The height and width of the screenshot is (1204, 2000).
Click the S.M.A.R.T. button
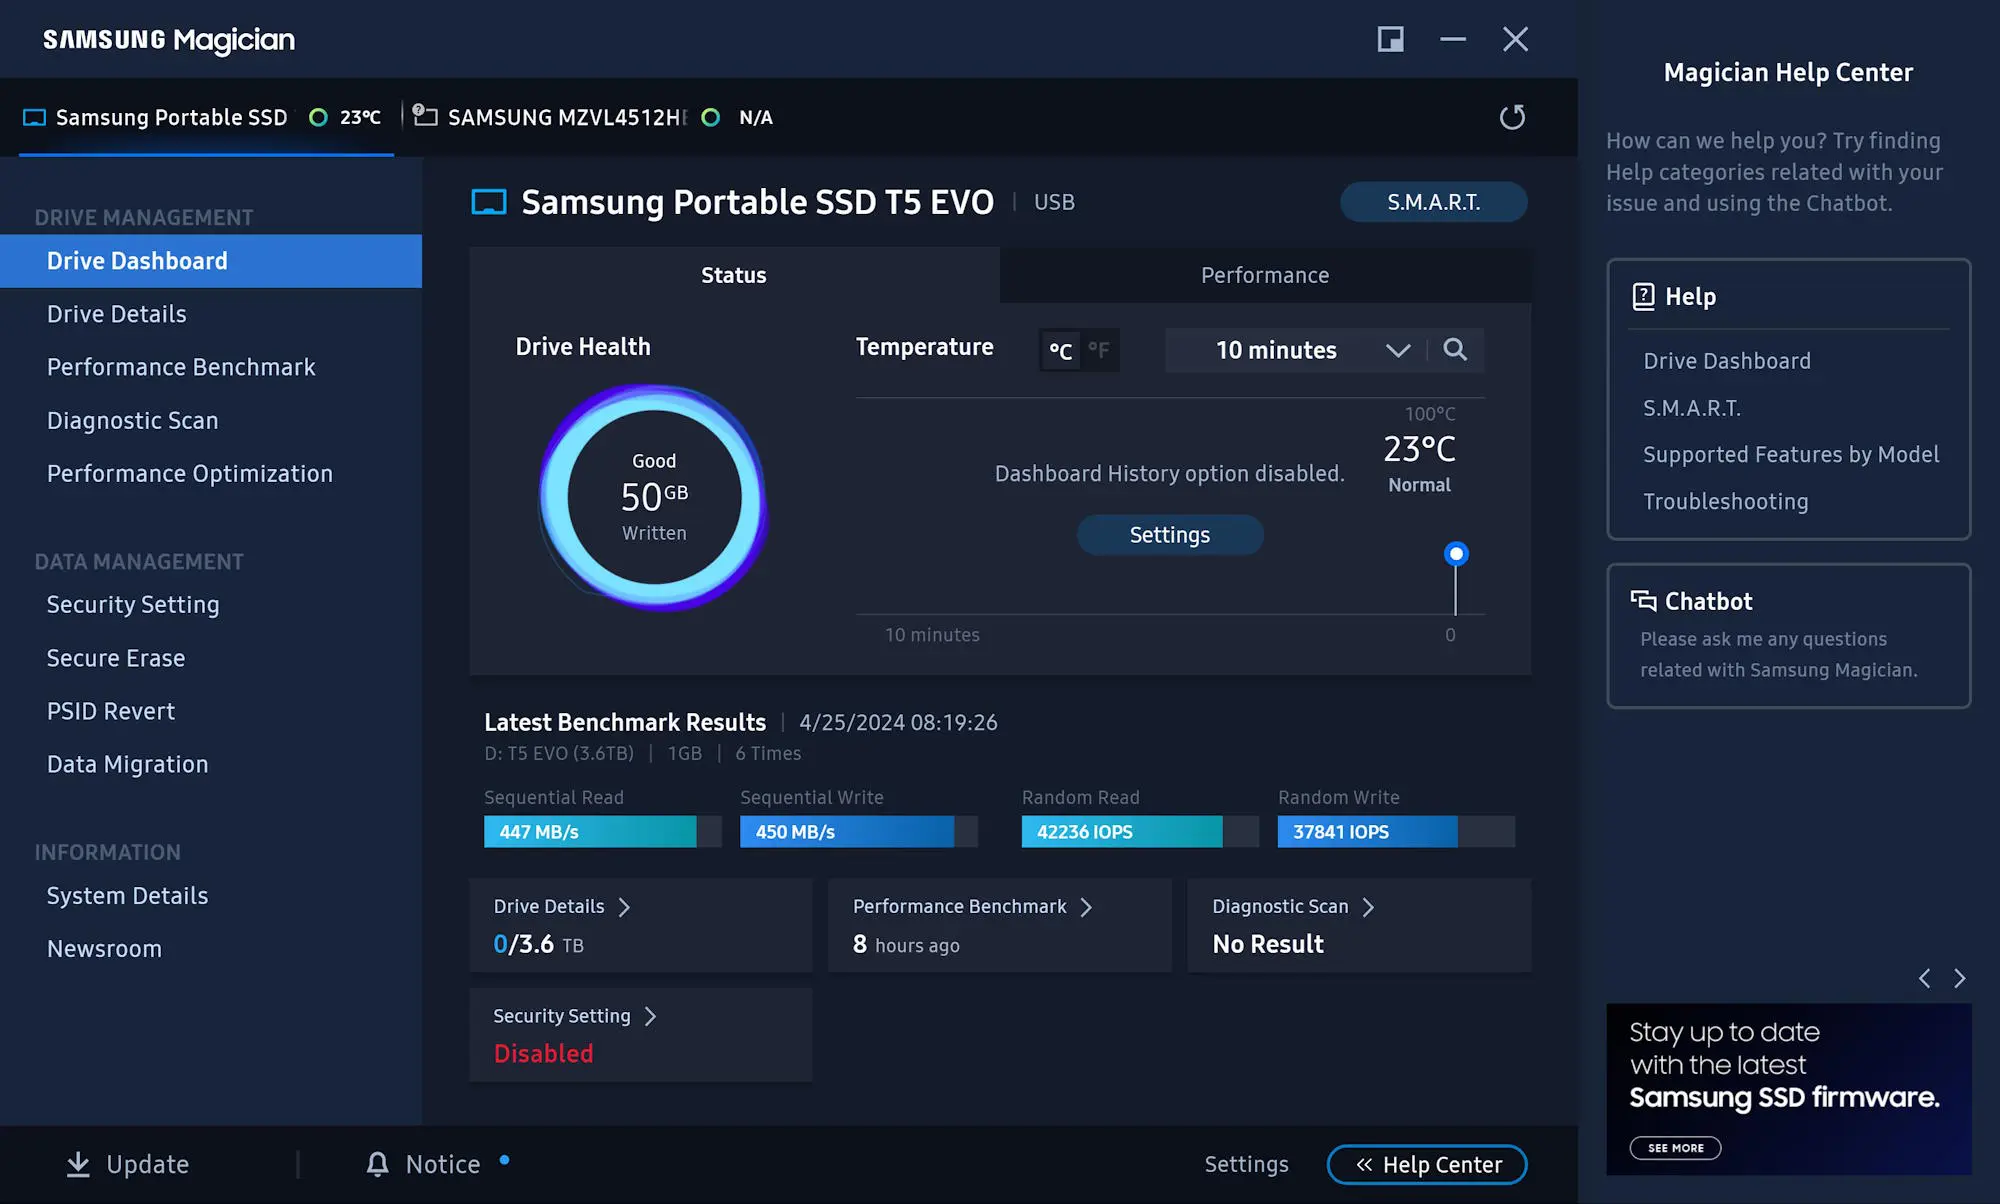(1433, 202)
